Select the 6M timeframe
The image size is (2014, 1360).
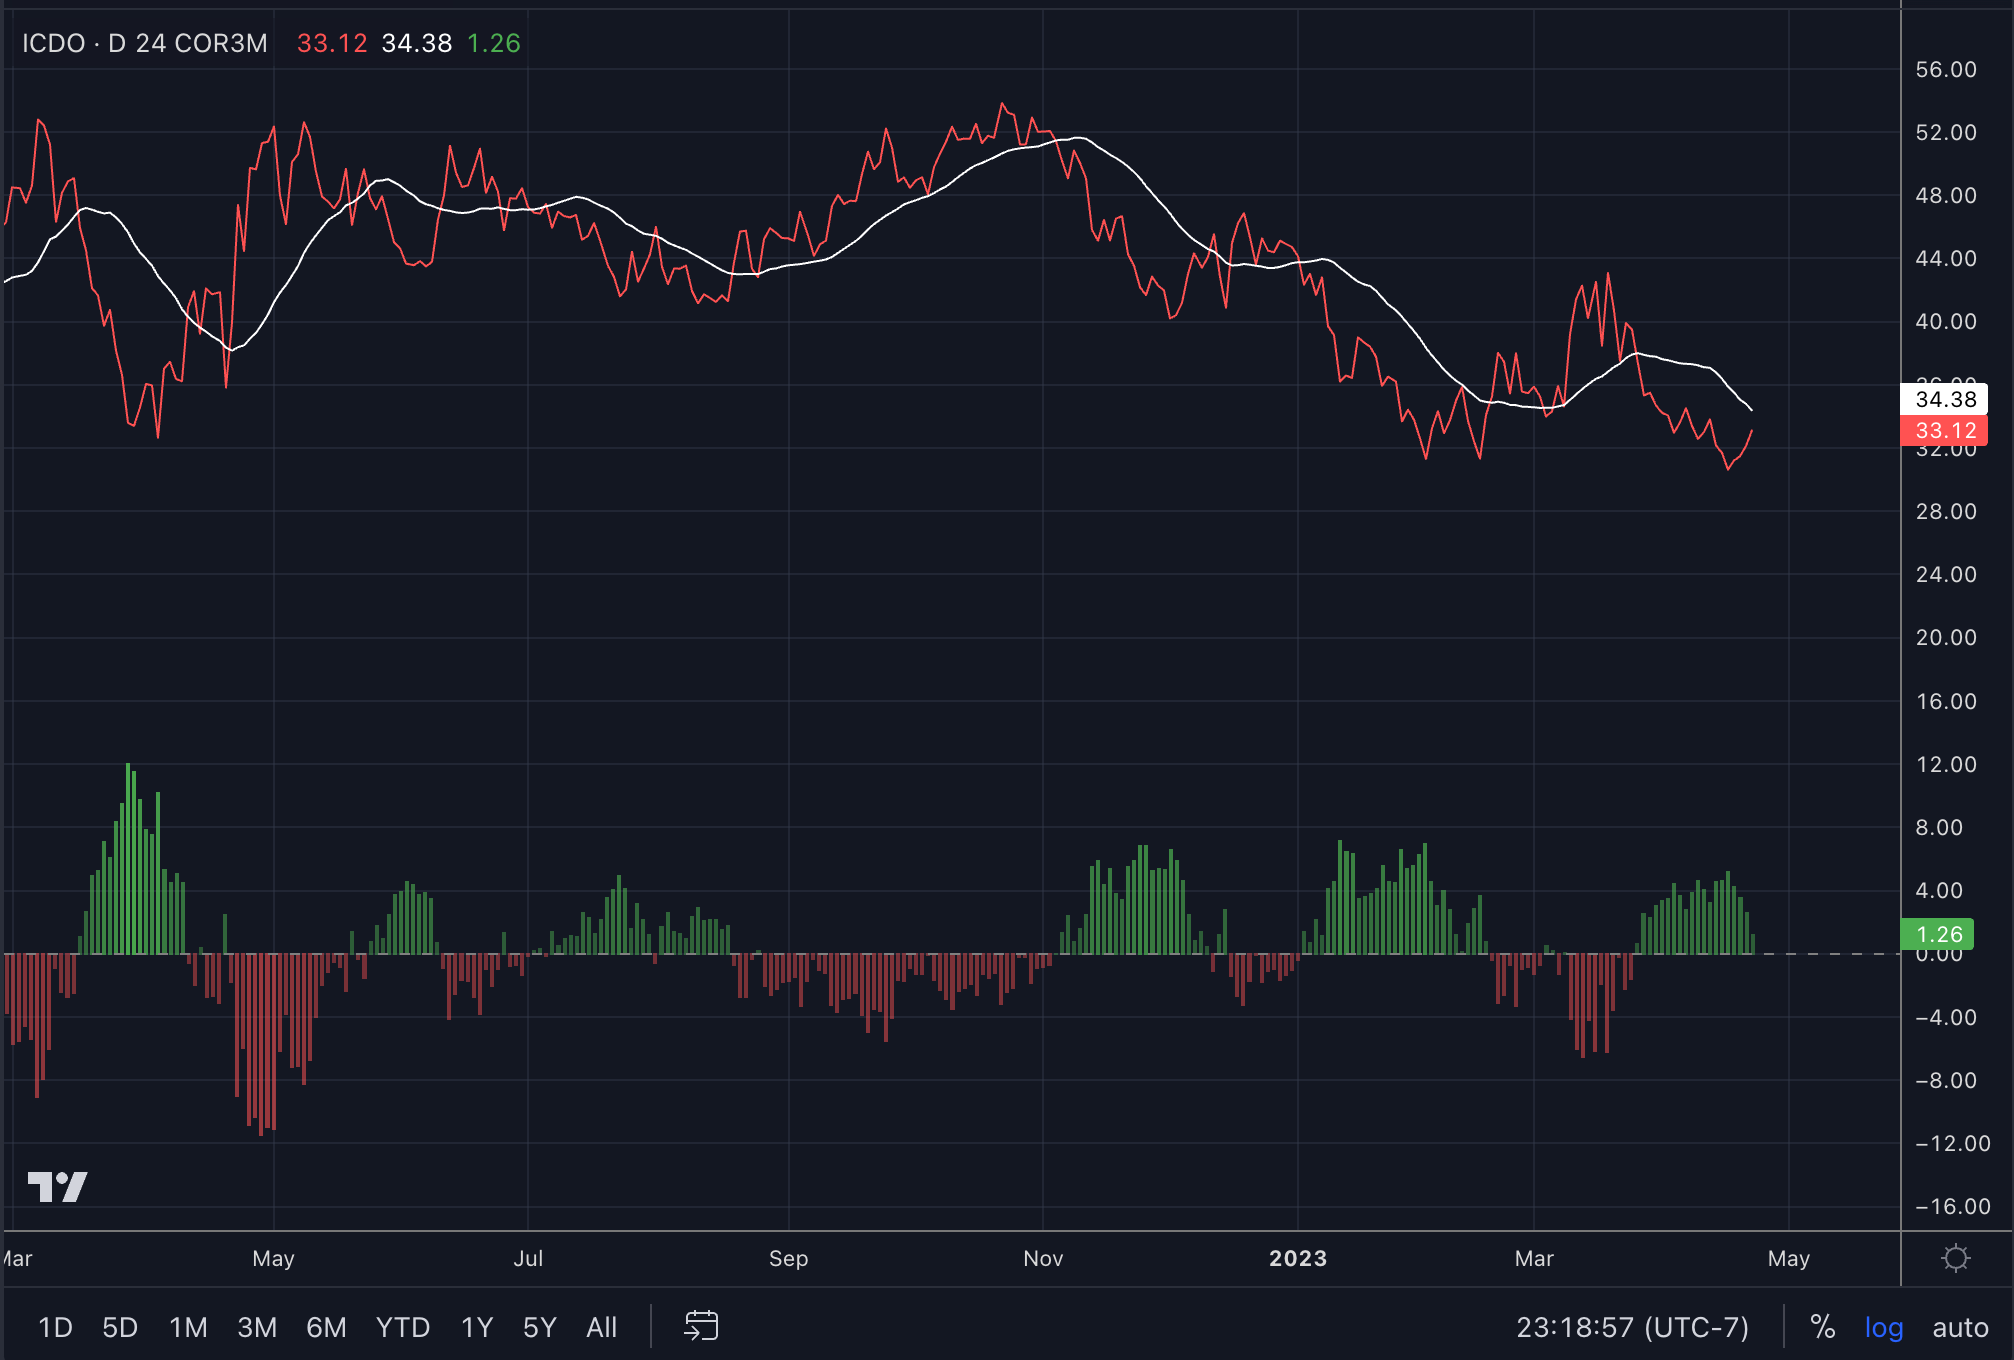point(326,1327)
